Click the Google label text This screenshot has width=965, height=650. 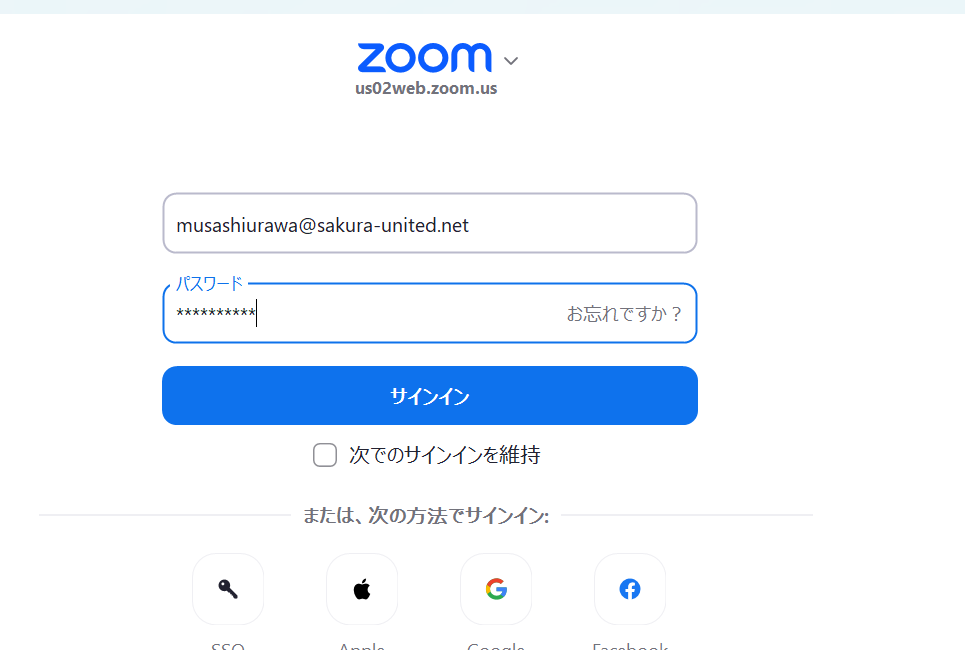pyautogui.click(x=496, y=646)
